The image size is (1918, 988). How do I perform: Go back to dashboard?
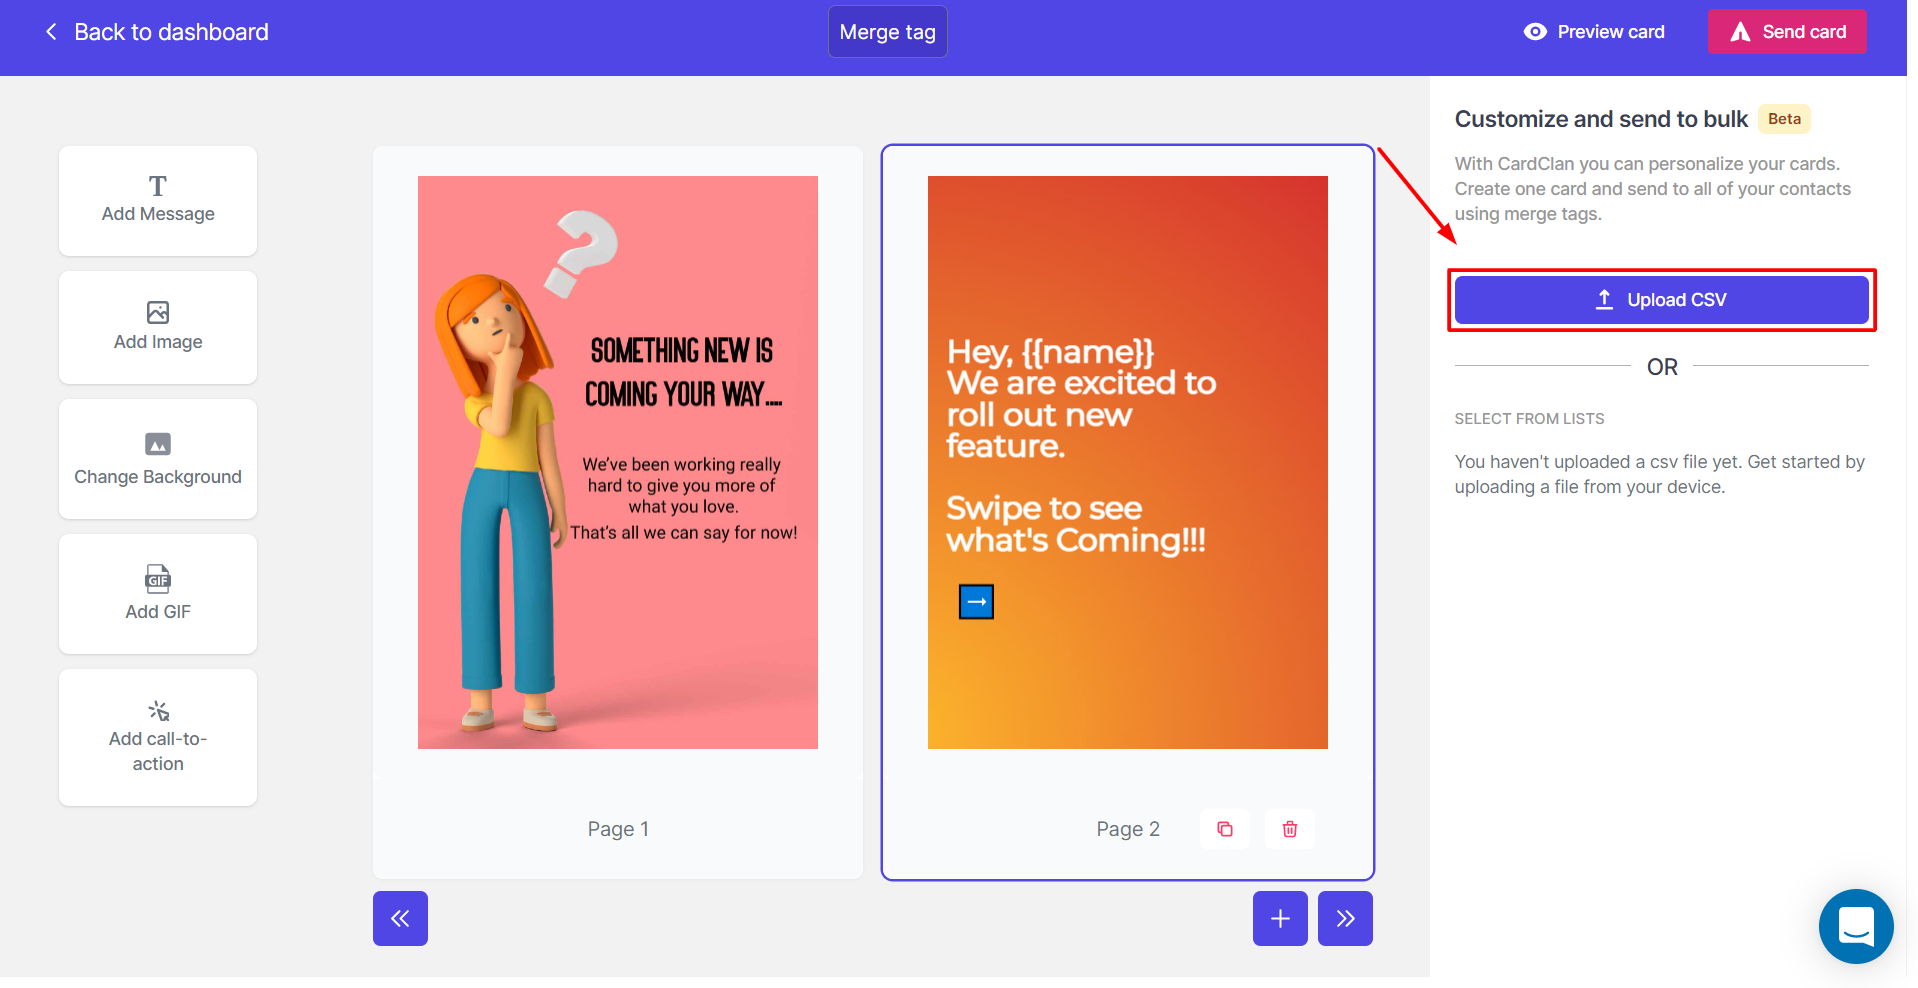pos(157,32)
